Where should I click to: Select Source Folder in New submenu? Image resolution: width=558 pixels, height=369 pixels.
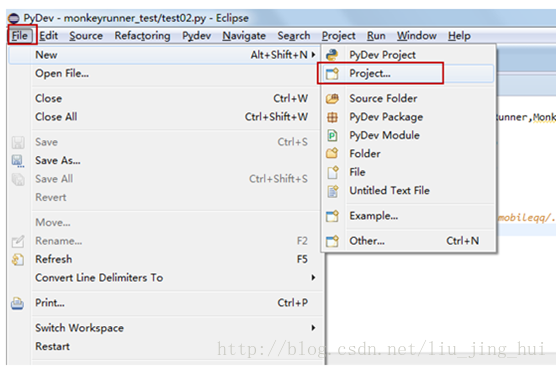(408, 99)
